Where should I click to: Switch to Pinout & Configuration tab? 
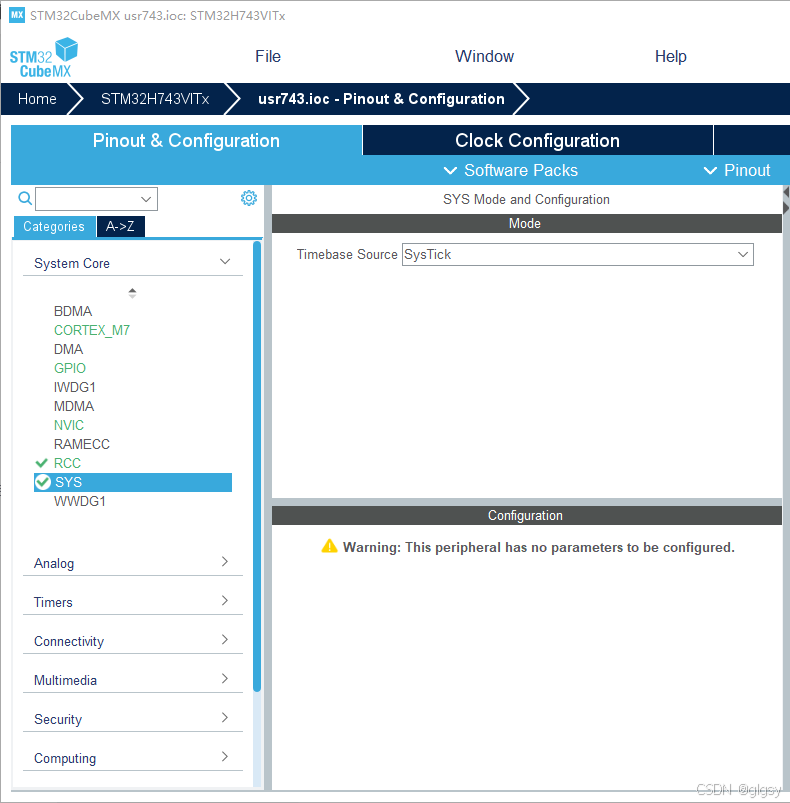click(186, 140)
